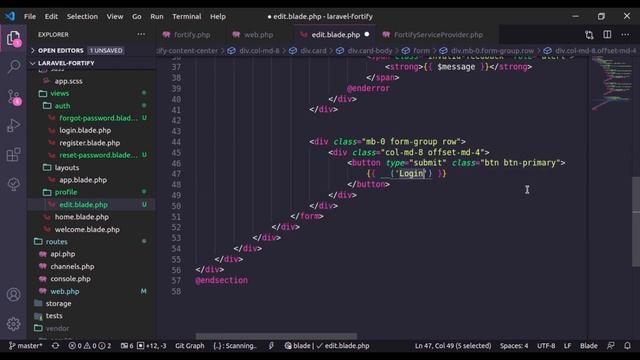Collapse the LARAVEL-FORTIFY section
The height and width of the screenshot is (360, 640).
click(x=92, y=63)
